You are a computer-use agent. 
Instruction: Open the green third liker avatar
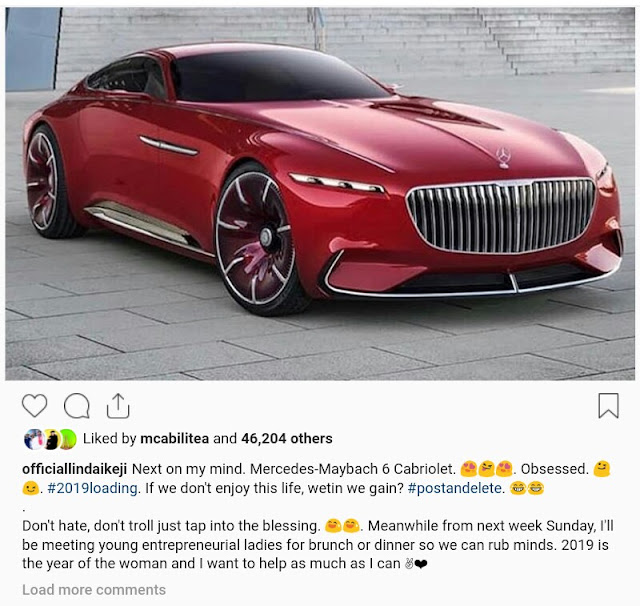pyautogui.click(x=68, y=439)
